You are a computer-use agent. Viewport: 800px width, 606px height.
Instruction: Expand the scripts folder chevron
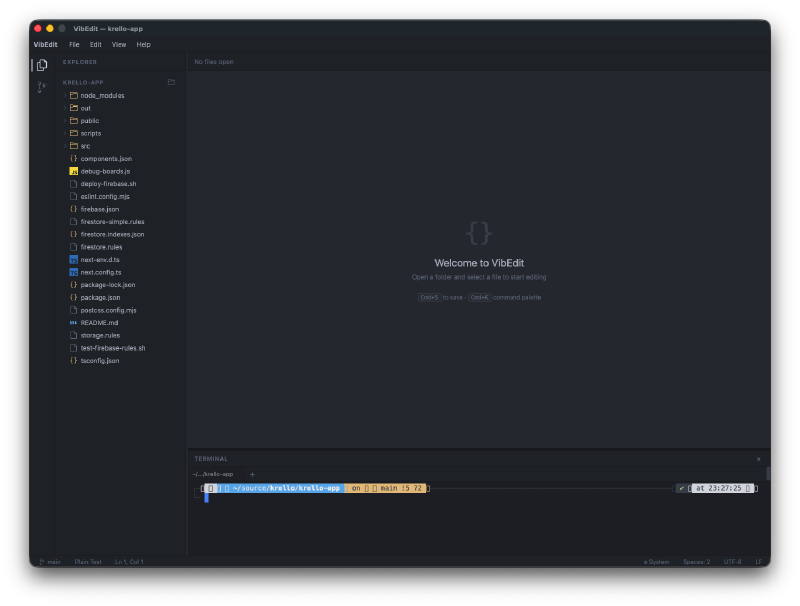[x=65, y=133]
